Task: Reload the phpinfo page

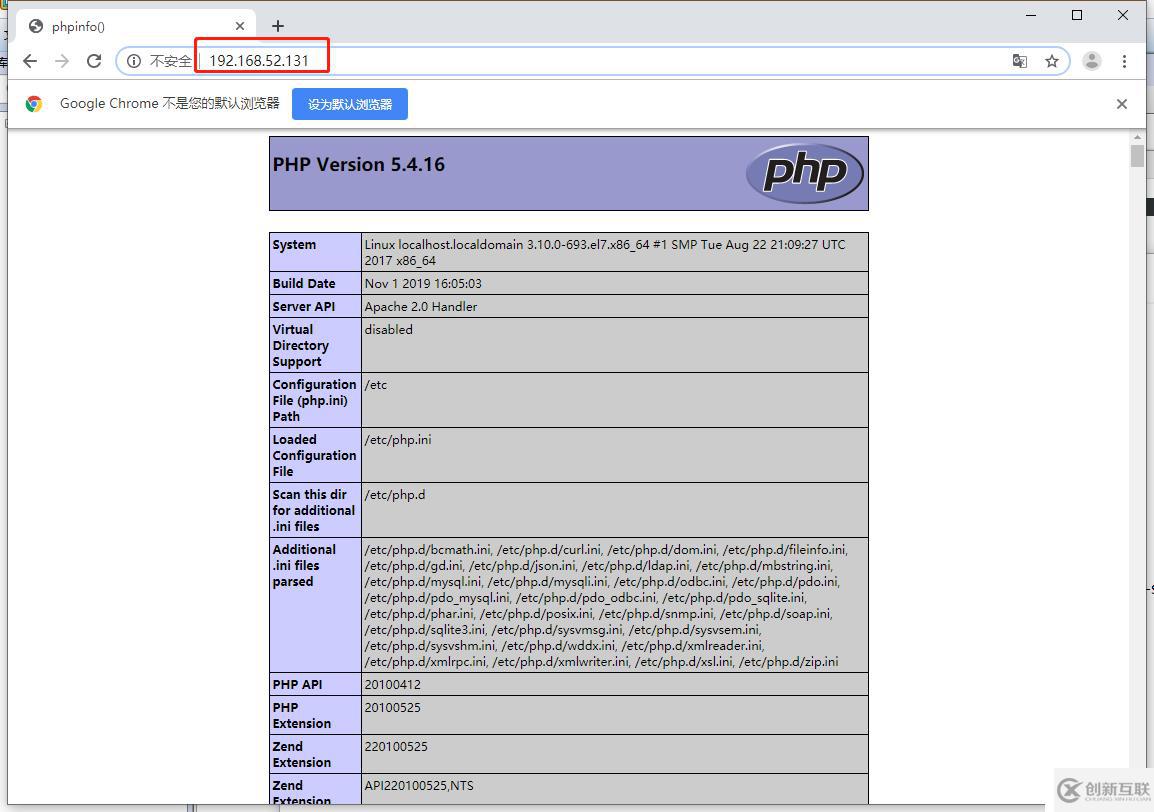Action: click(x=94, y=61)
